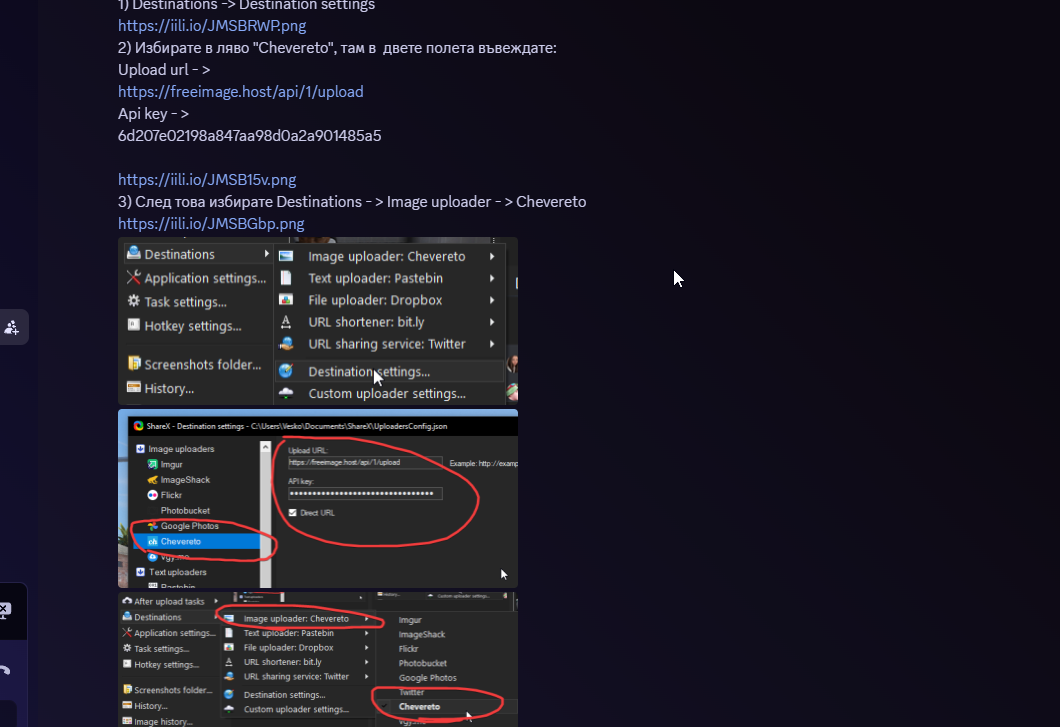The height and width of the screenshot is (727, 1060).
Task: Click the stop screen share icon
Action: tap(4, 611)
